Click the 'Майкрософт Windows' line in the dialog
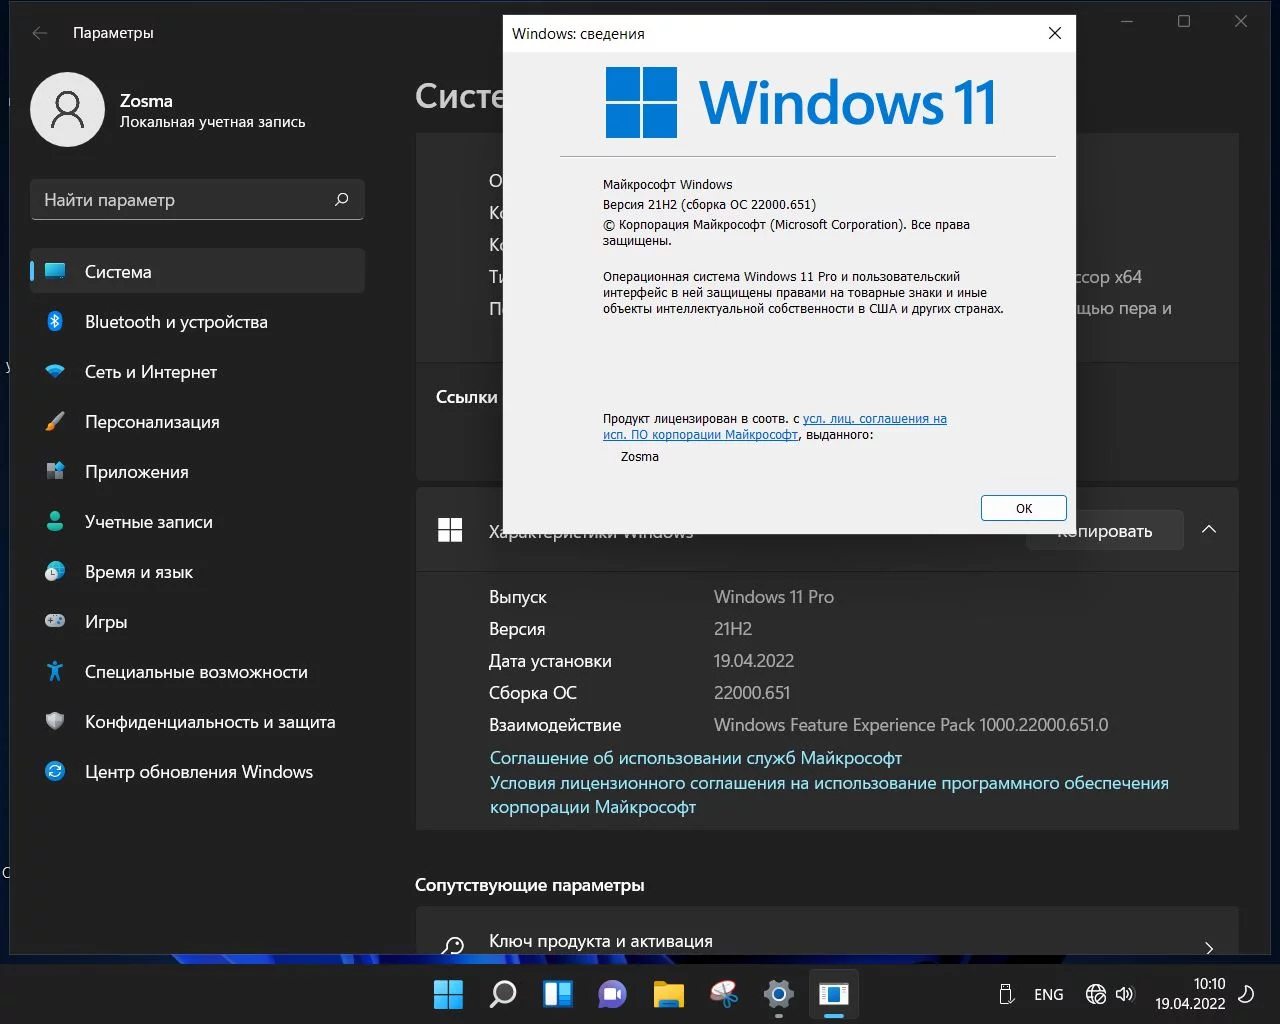Image resolution: width=1280 pixels, height=1024 pixels. coord(667,184)
